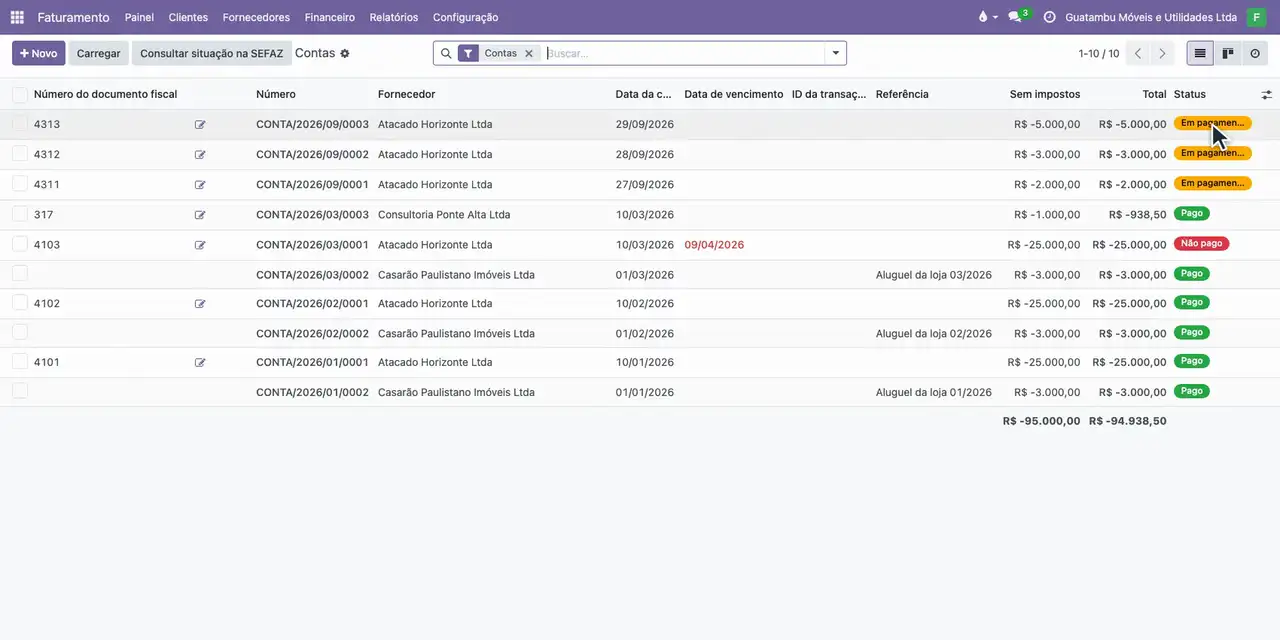Sort by Data de vencimento column

[733, 94]
